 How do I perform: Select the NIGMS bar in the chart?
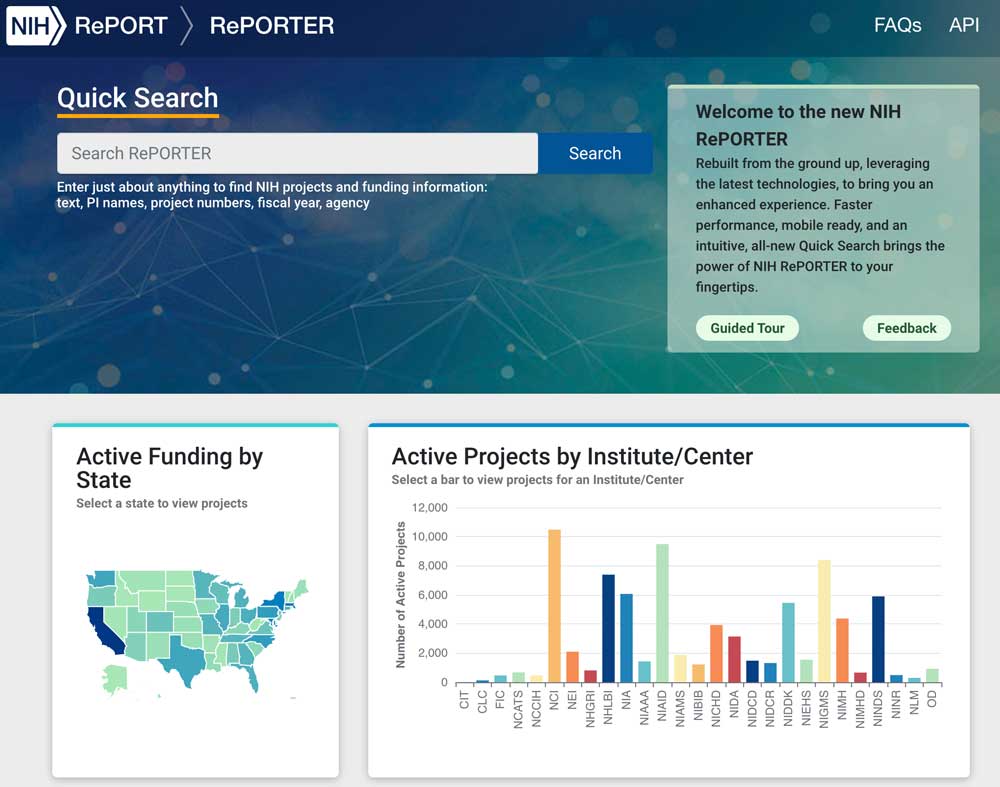click(x=824, y=621)
